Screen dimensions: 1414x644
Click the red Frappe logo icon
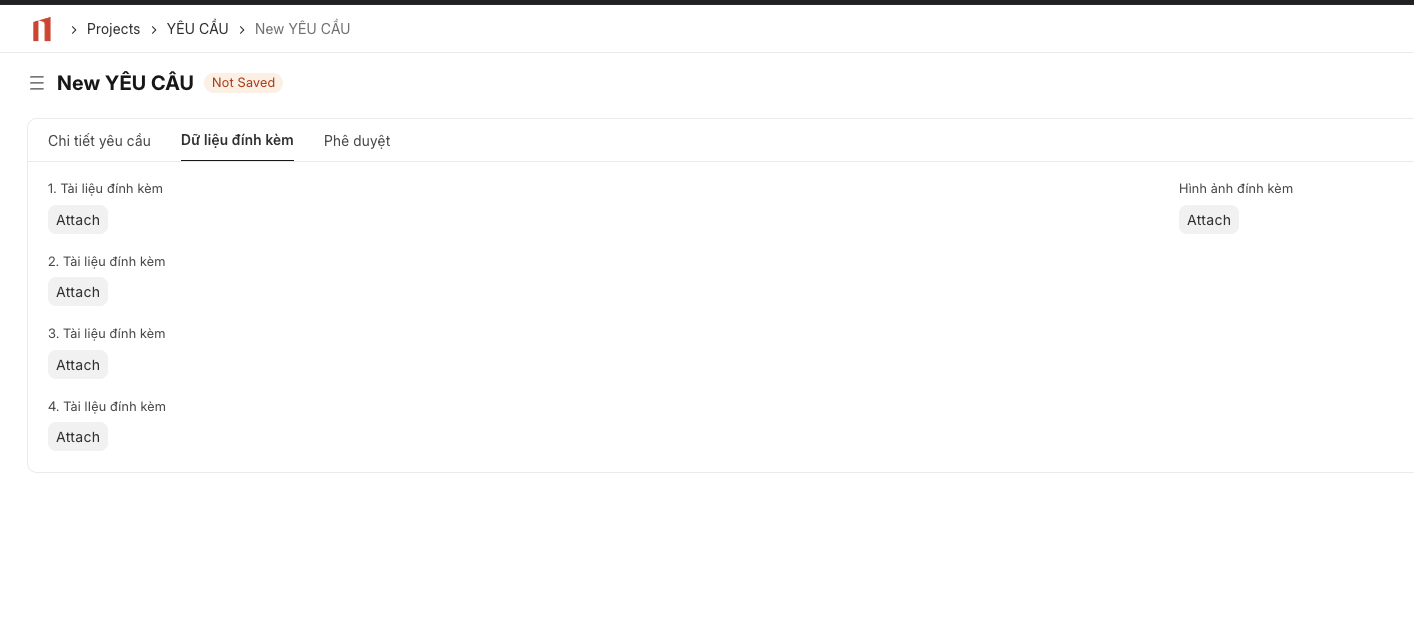click(41, 29)
